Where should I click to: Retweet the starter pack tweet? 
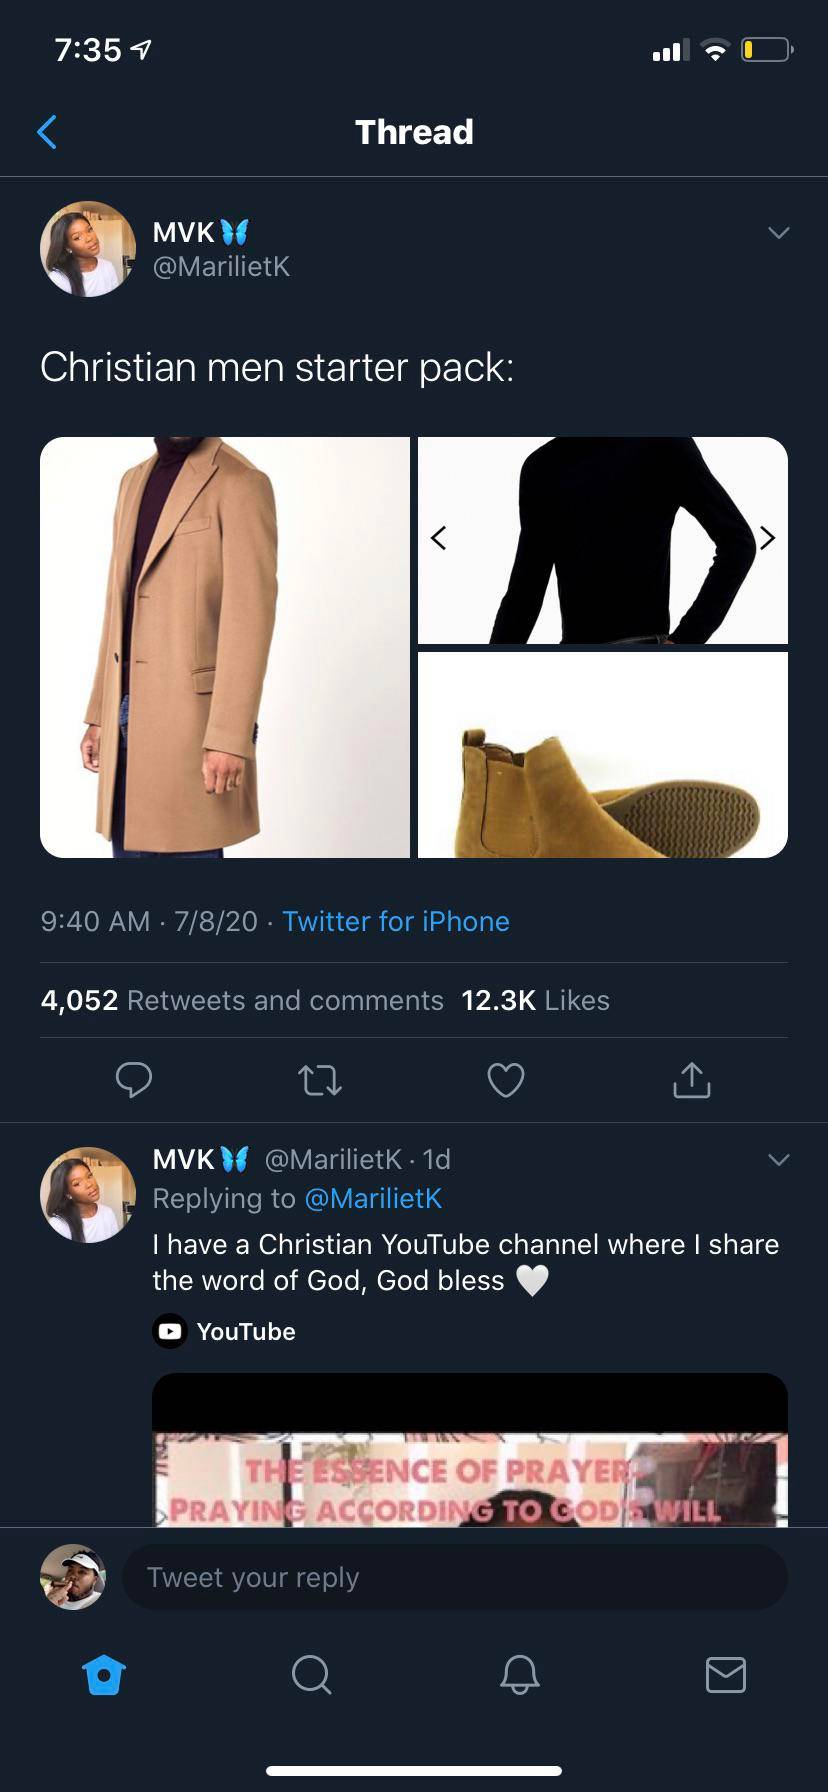[320, 1080]
